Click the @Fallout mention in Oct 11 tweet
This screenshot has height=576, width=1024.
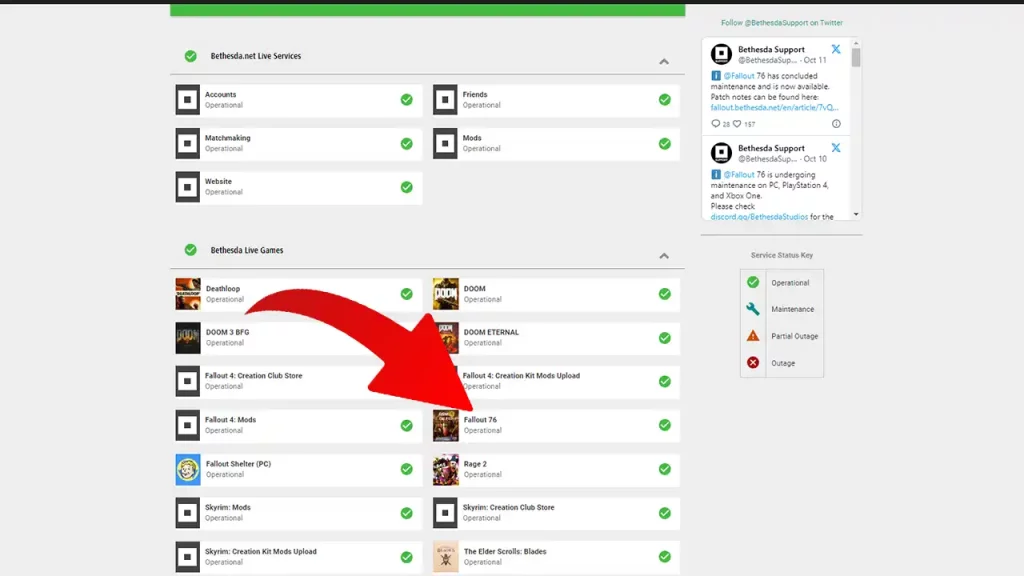tap(739, 76)
